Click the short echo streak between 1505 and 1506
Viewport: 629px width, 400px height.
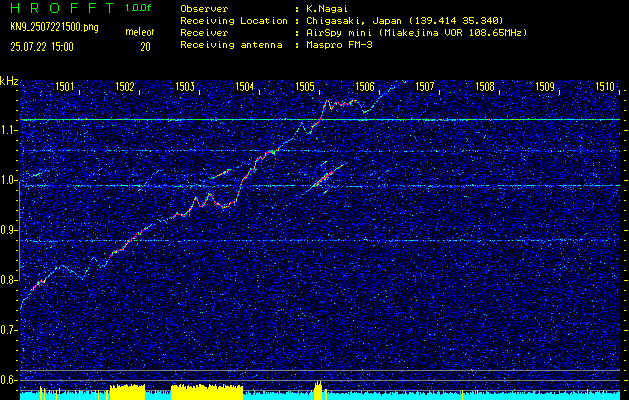pos(324,178)
